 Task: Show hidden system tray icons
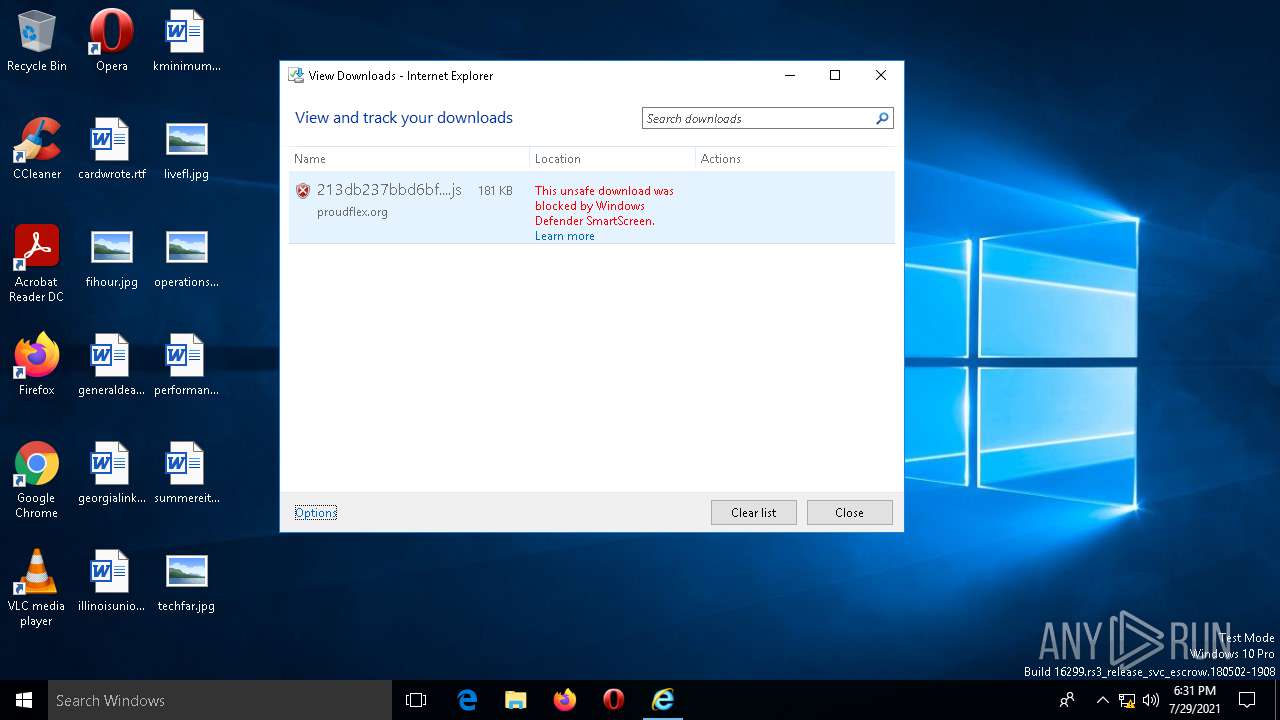point(1102,700)
